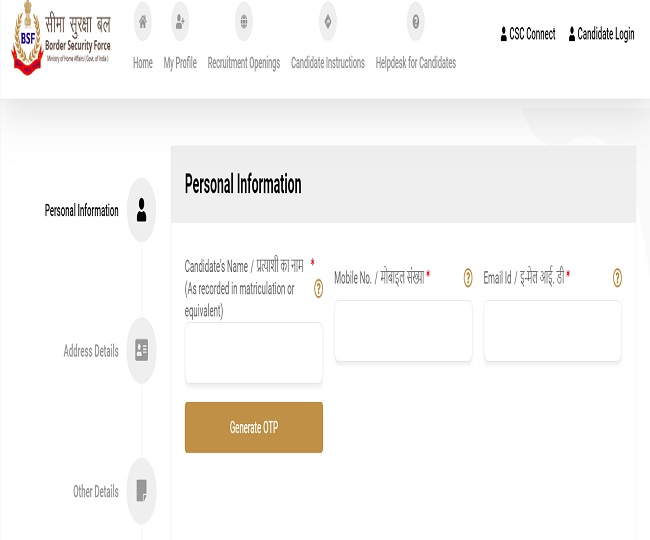This screenshot has width=650, height=540.
Task: Open the Candidate Login link
Action: pyautogui.click(x=601, y=34)
